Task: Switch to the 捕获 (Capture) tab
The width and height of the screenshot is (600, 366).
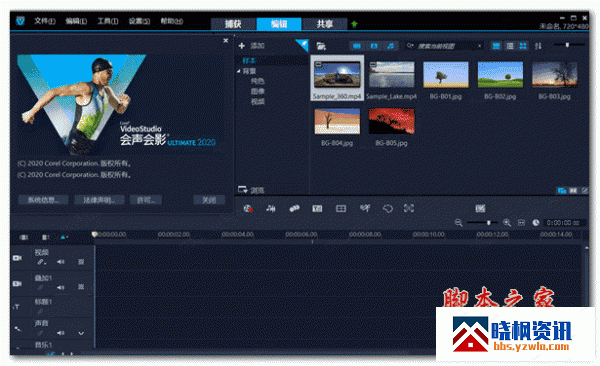Action: 233,24
